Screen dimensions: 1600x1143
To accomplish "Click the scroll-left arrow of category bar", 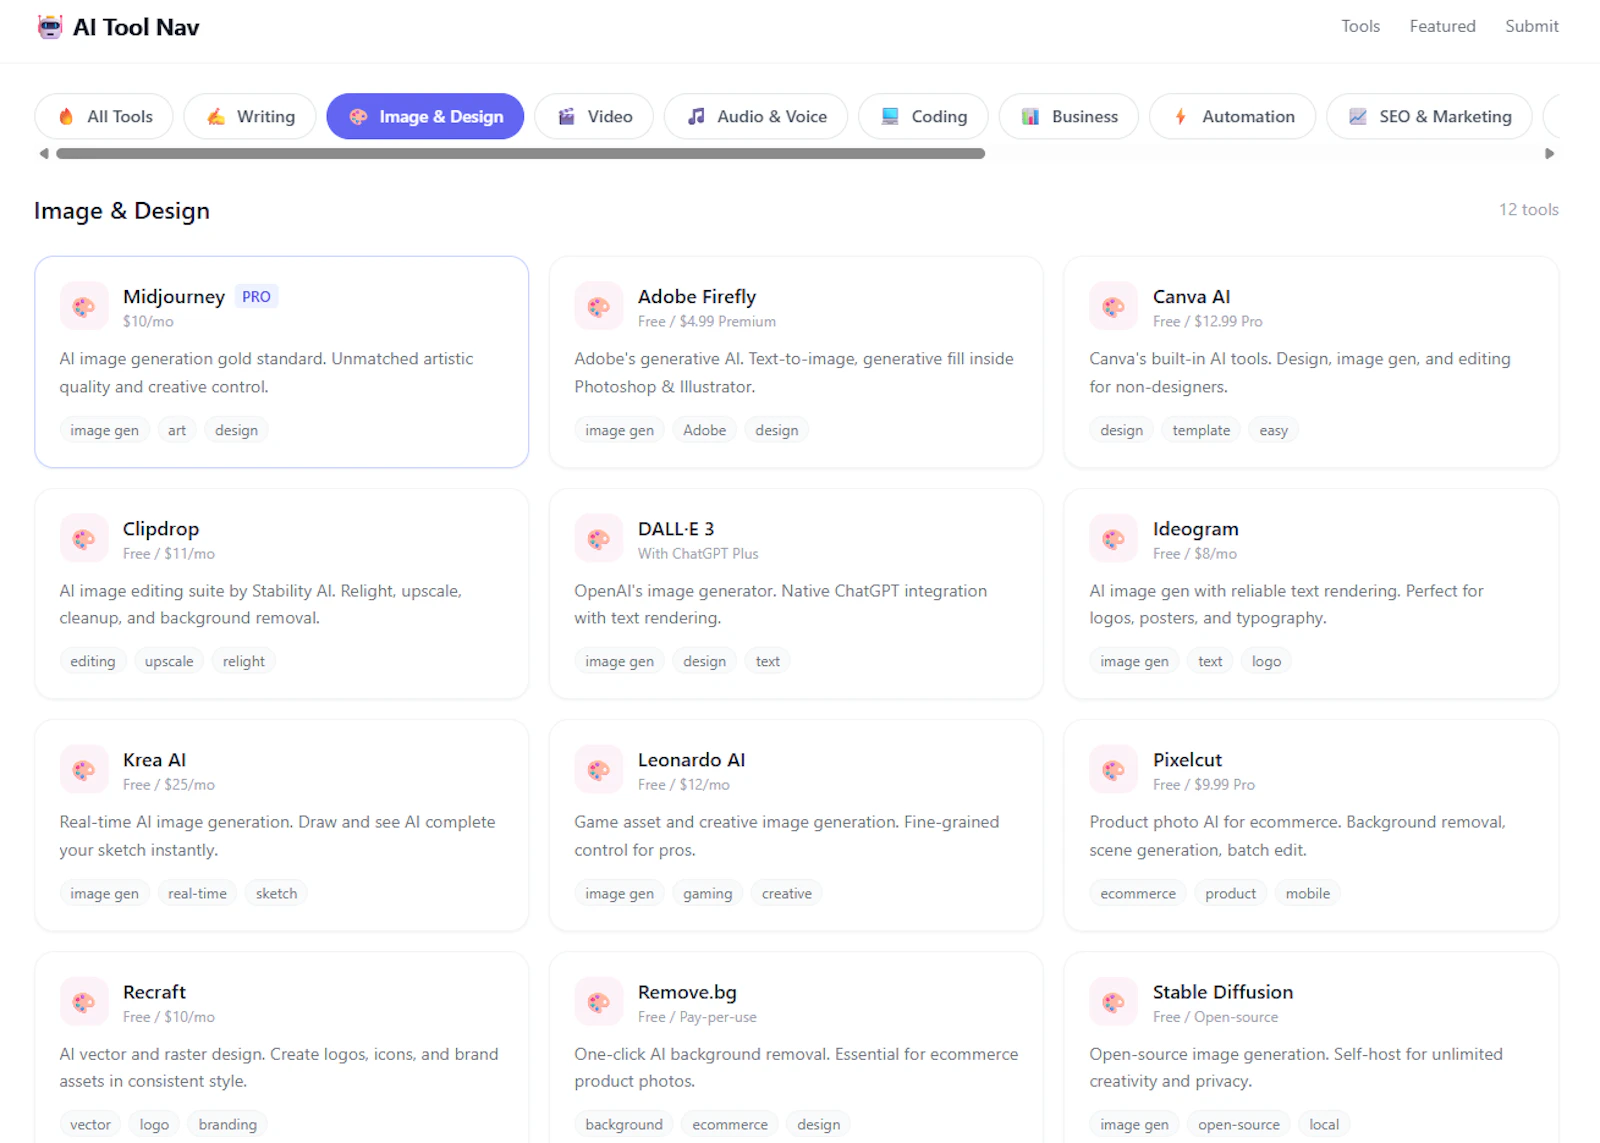I will coord(43,154).
